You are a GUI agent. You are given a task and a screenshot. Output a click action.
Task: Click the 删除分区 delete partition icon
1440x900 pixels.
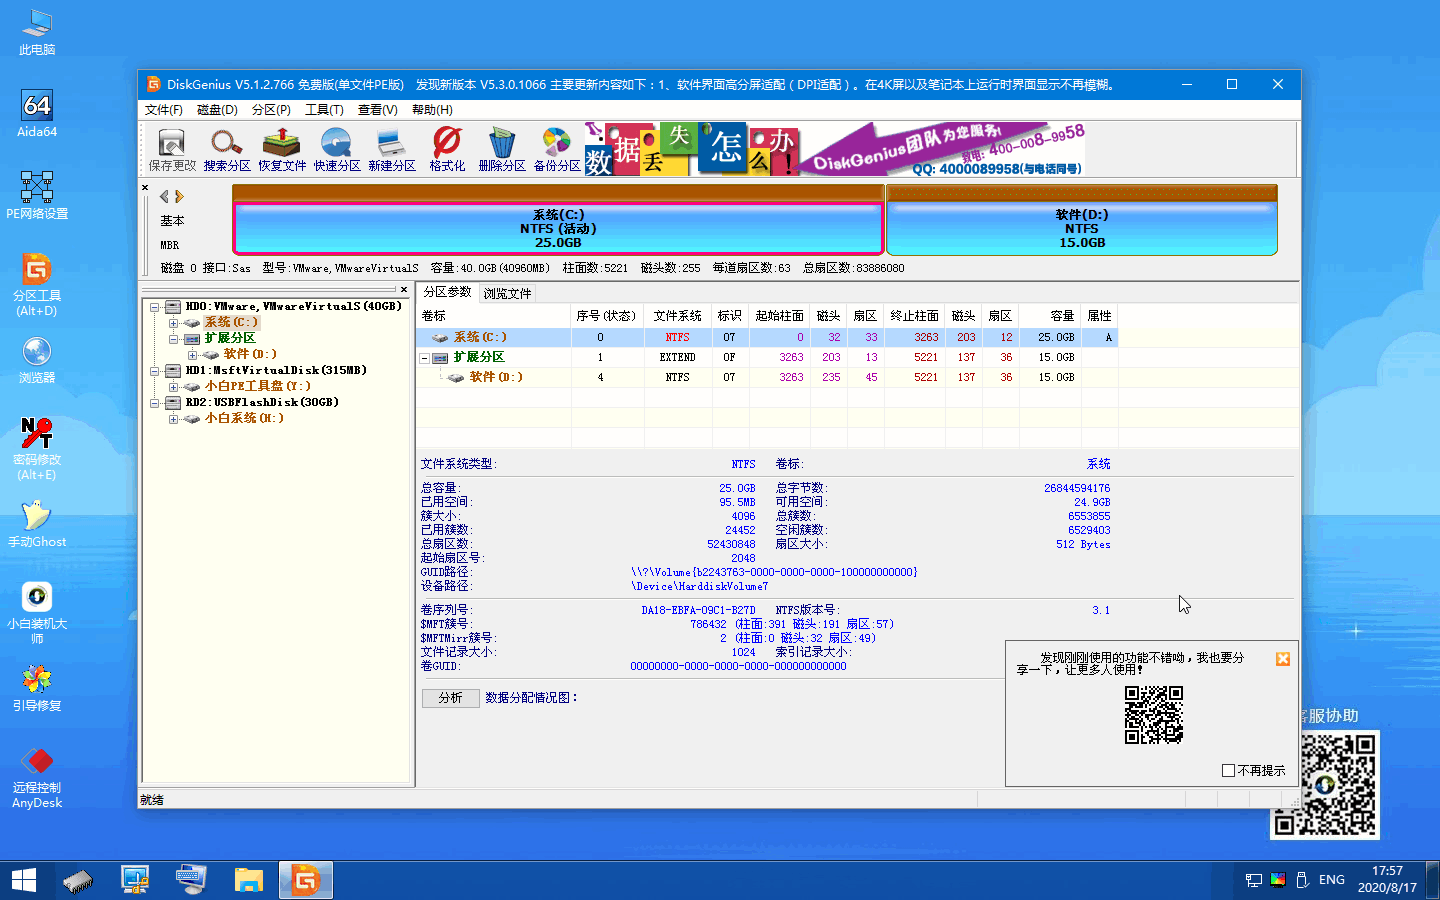pos(501,148)
